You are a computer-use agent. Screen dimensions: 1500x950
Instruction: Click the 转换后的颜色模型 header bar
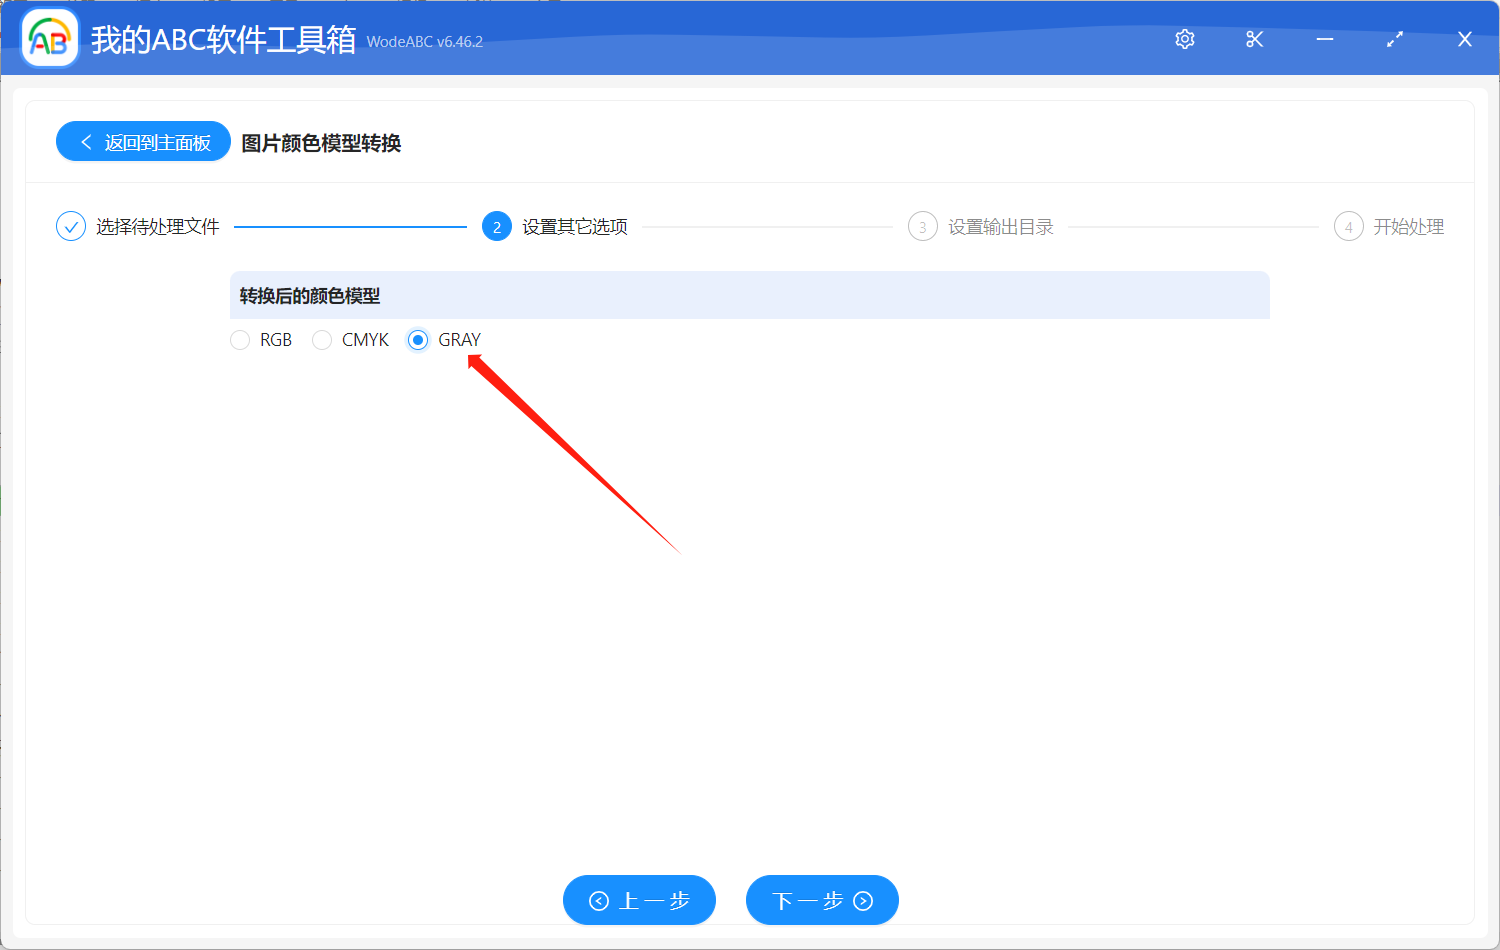point(750,295)
